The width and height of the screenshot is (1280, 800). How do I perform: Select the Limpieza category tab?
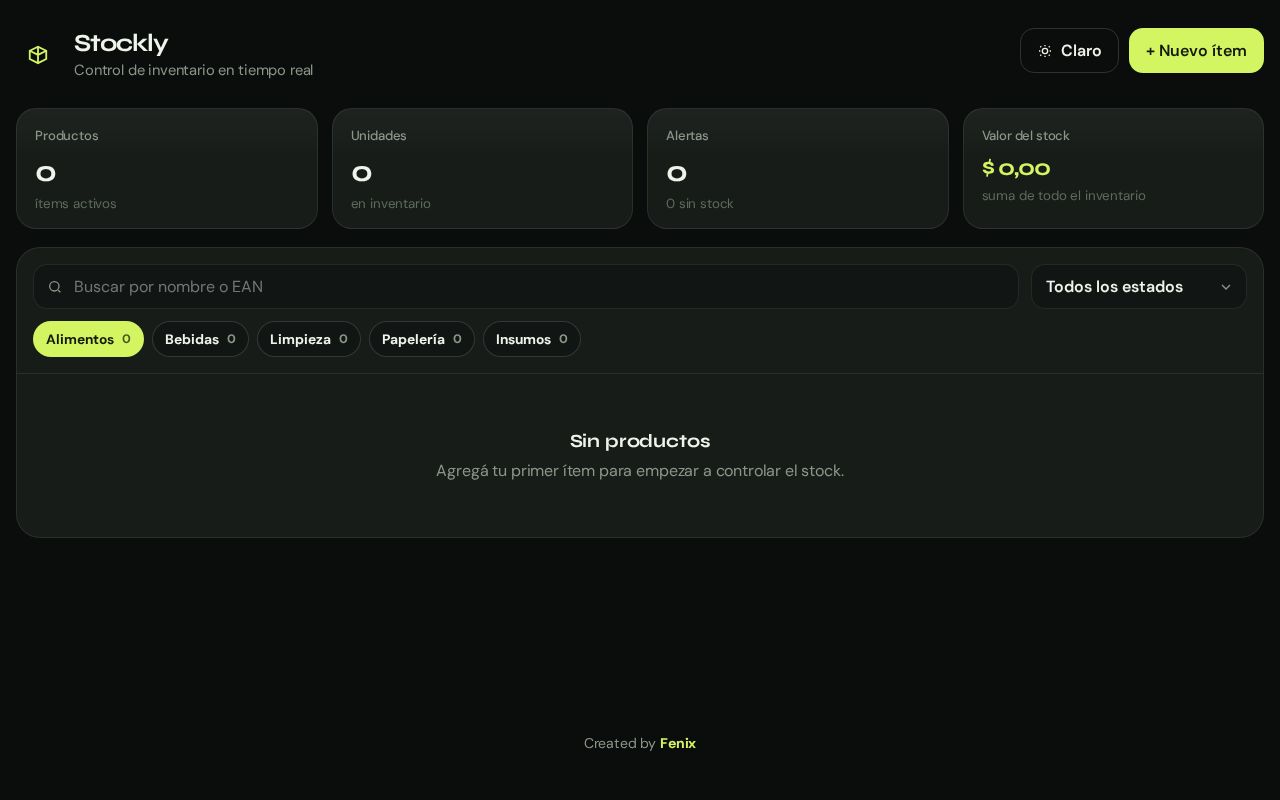pyautogui.click(x=309, y=339)
